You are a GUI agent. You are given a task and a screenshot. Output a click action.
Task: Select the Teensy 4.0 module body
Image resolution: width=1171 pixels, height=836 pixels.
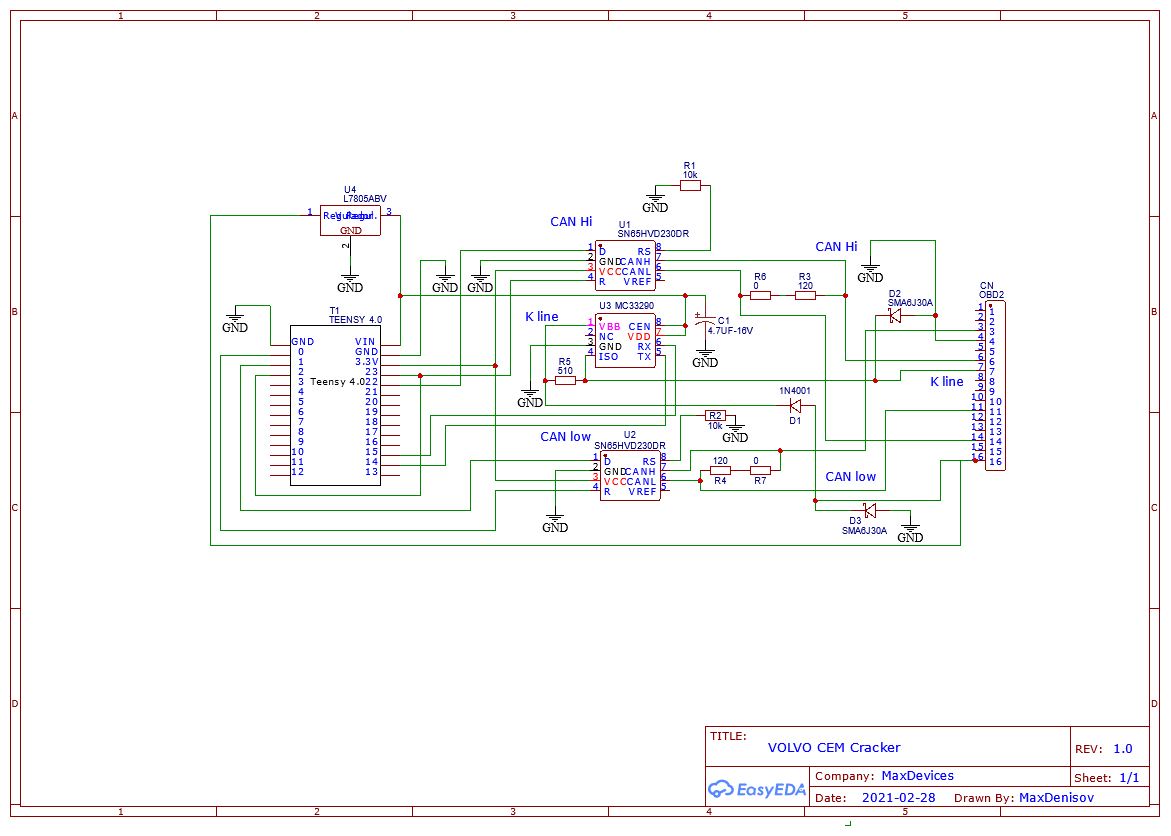[335, 405]
